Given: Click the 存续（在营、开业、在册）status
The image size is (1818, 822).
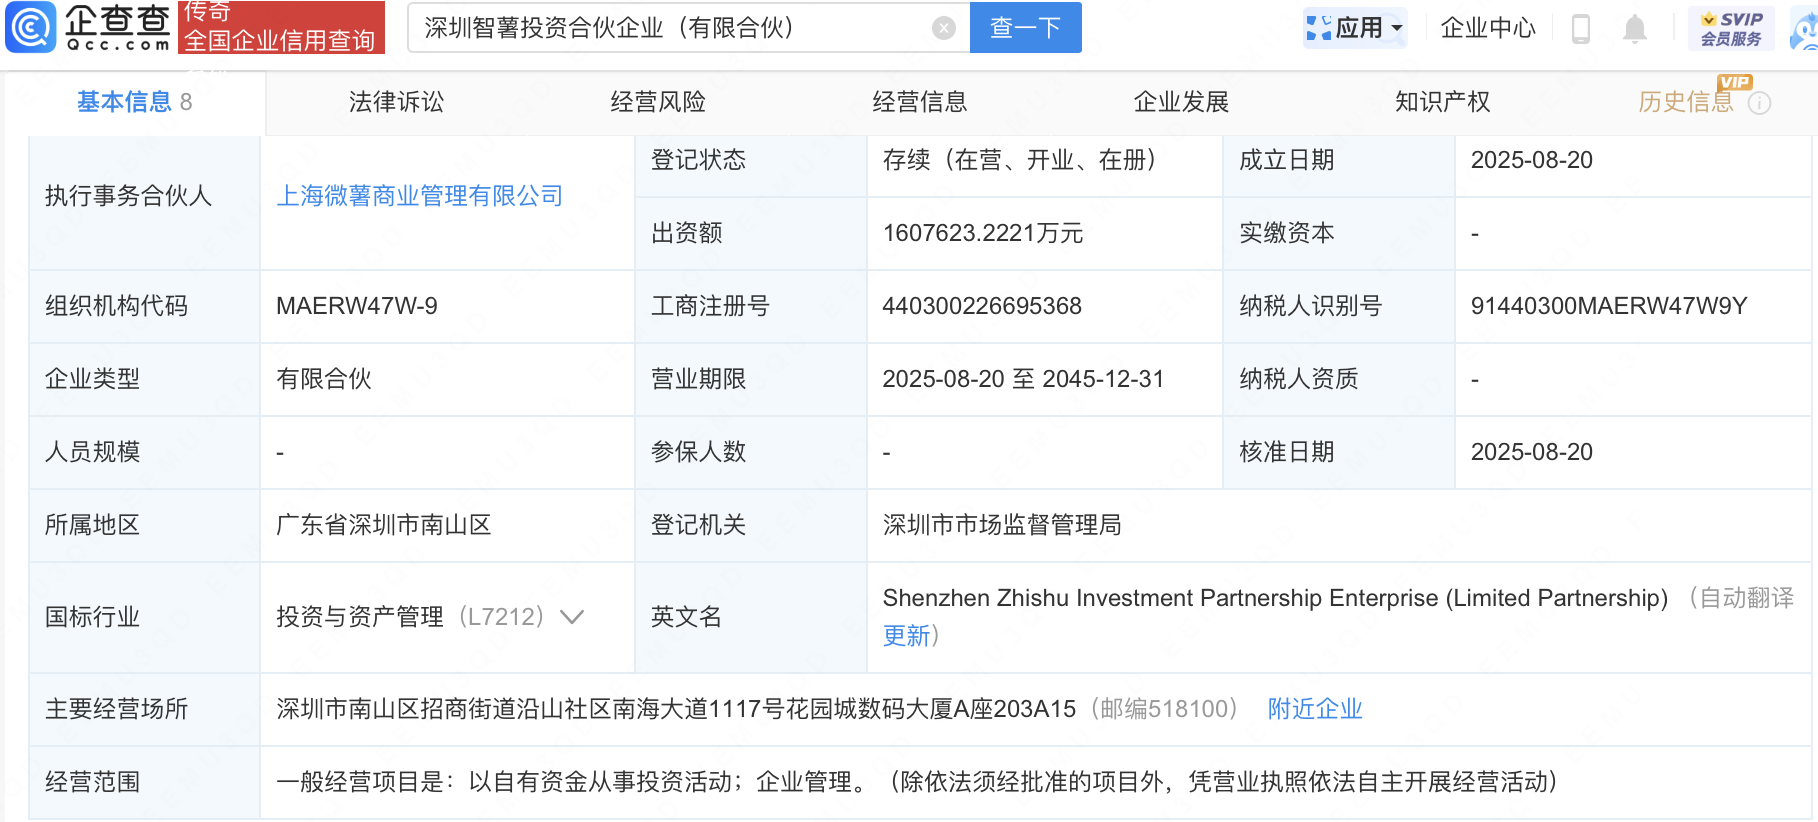Looking at the screenshot, I should 1019,160.
